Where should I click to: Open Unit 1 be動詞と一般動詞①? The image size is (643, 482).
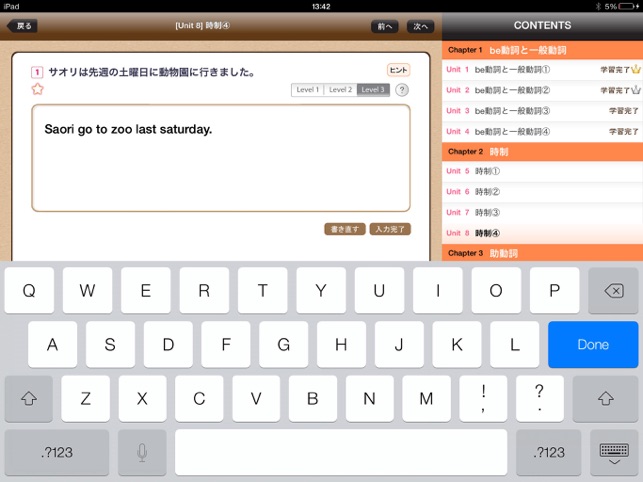point(542,70)
